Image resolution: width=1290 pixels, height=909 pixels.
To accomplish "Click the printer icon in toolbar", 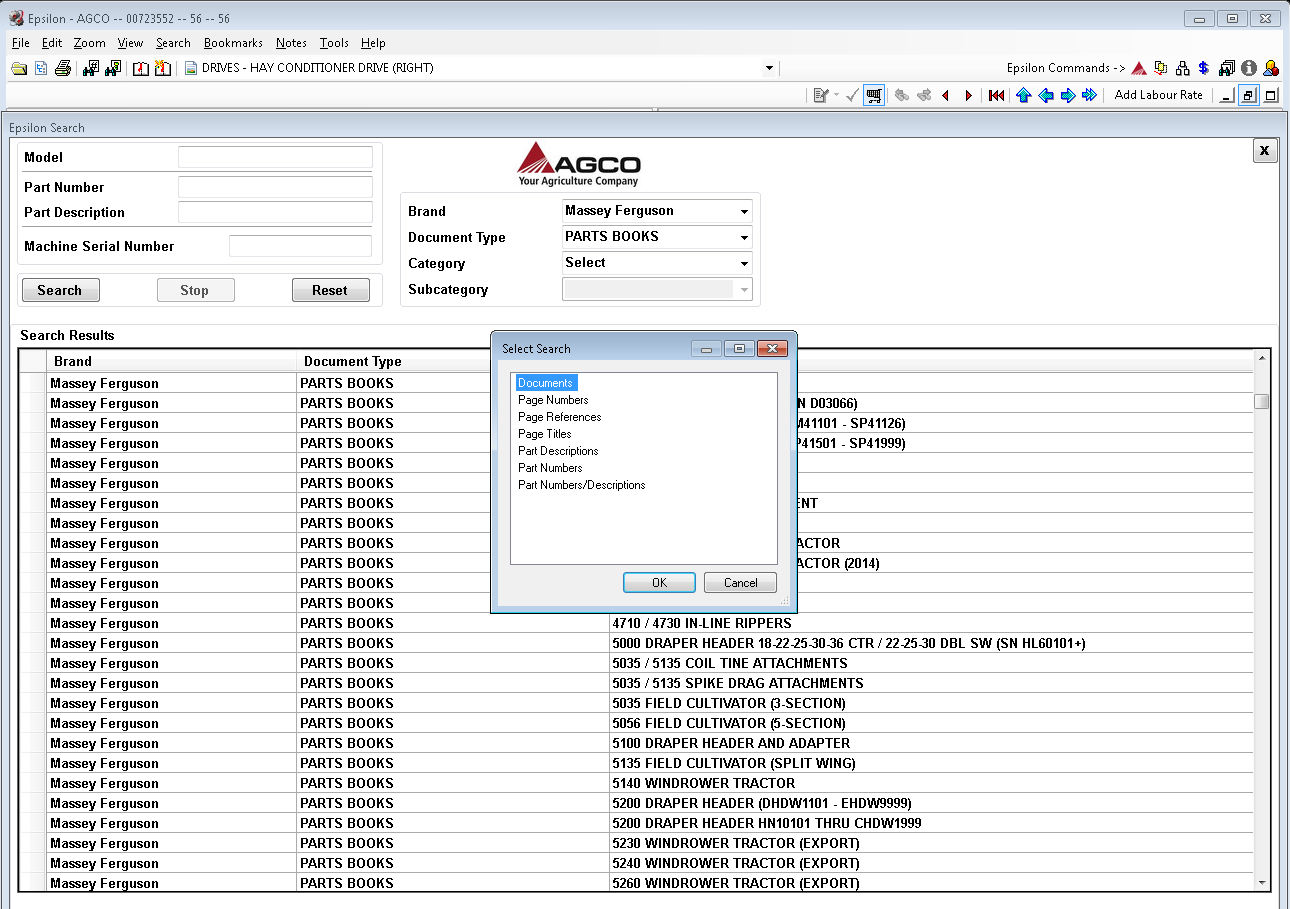I will [63, 68].
